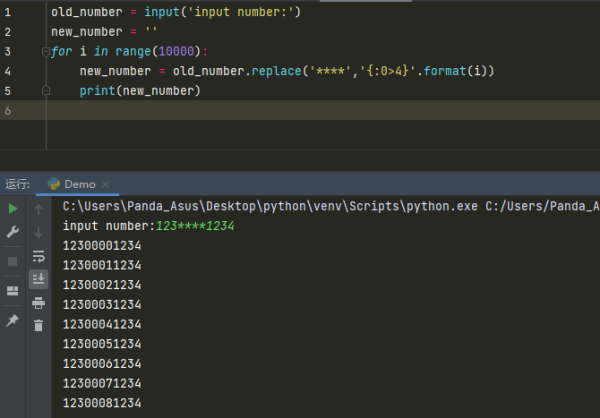Click the 运行 panel label

coord(17,184)
